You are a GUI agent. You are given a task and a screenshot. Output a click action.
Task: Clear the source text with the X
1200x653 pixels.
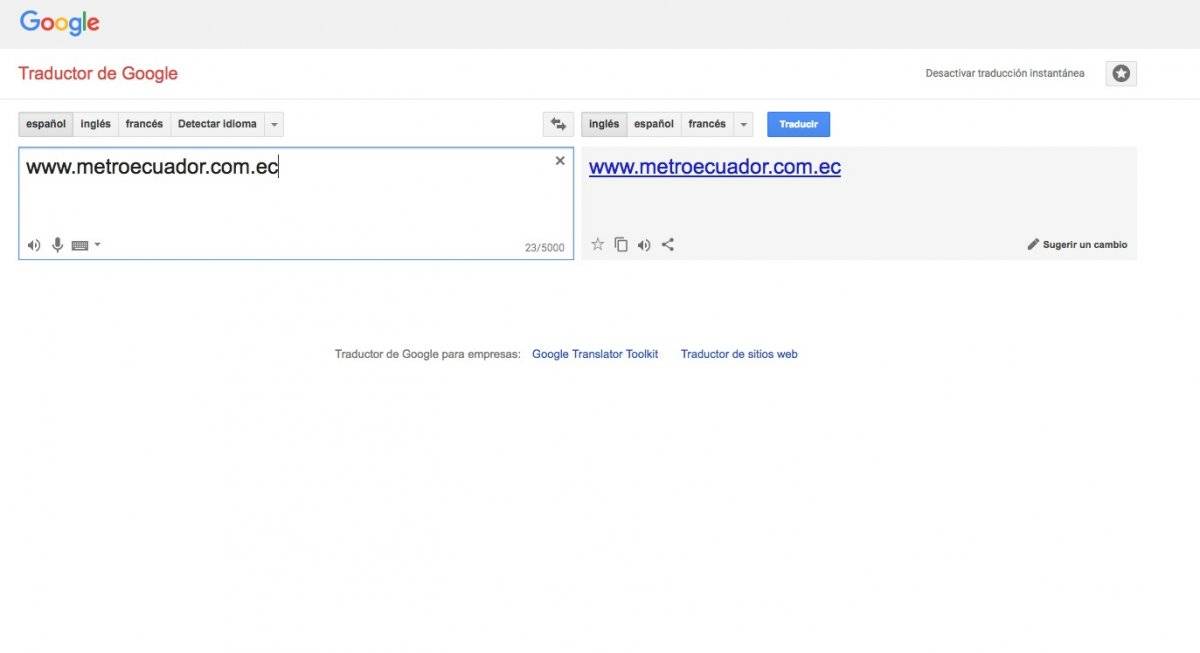tap(560, 161)
